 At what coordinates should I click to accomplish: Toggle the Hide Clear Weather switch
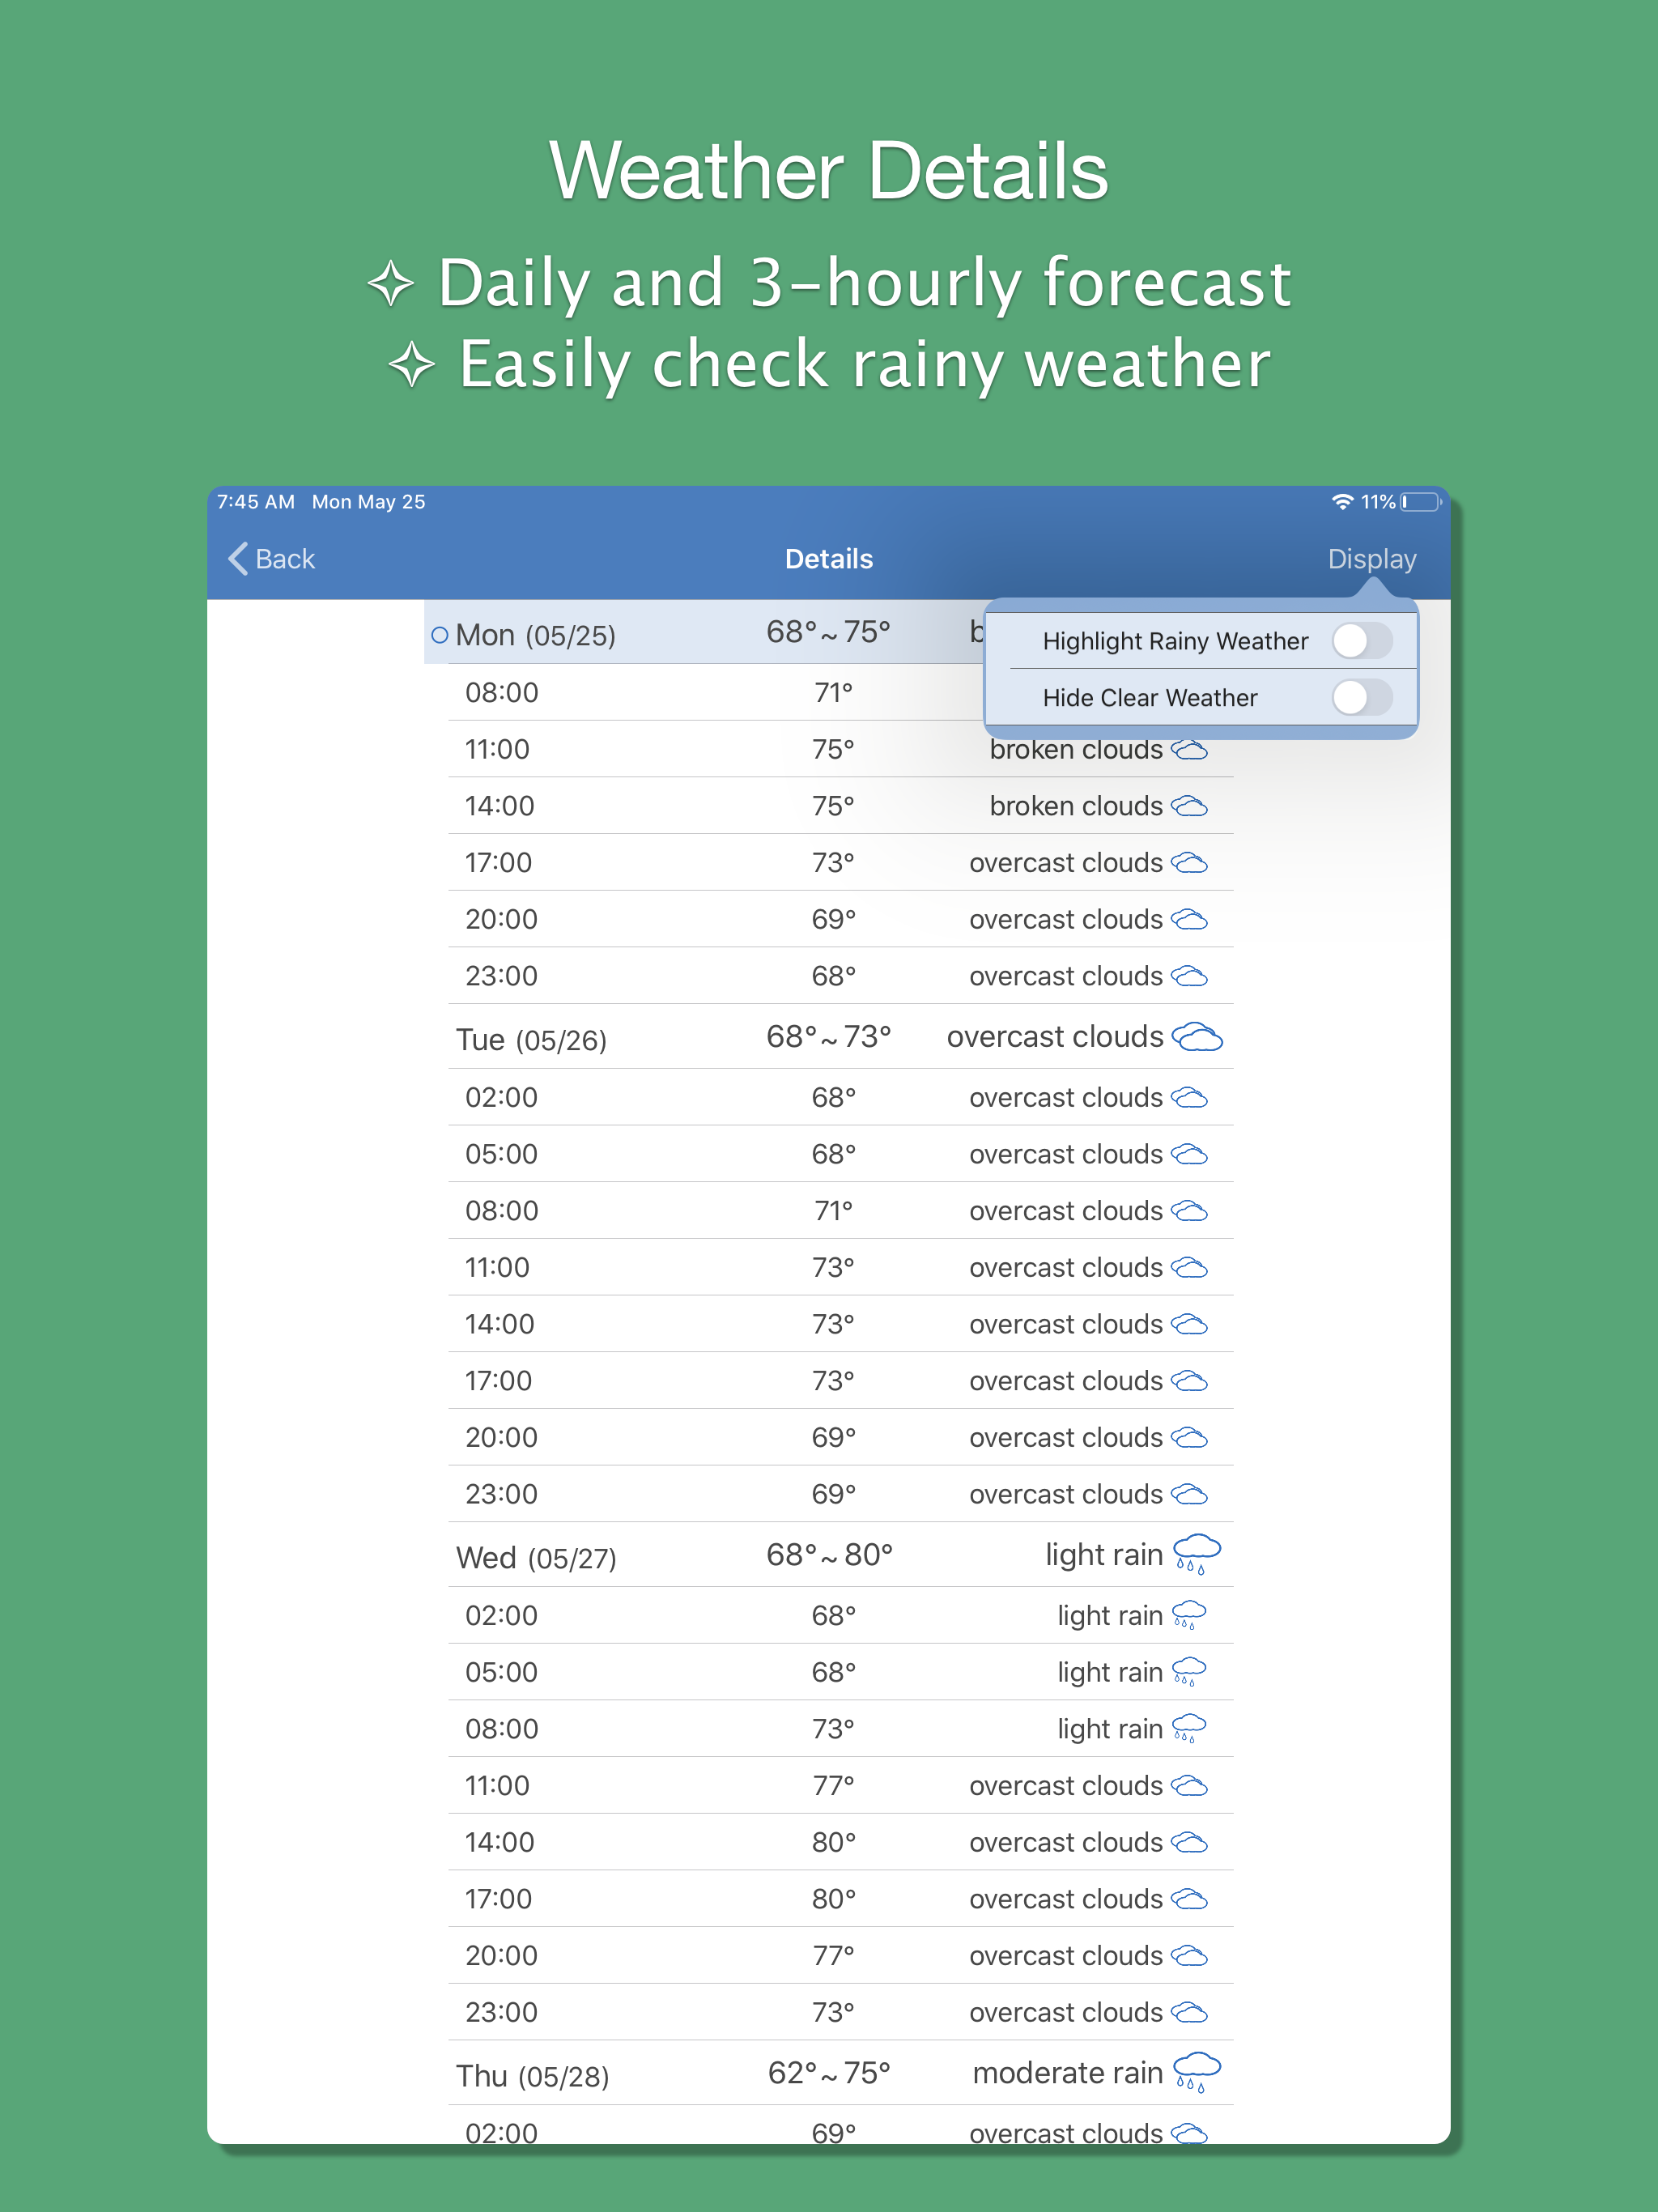tap(1362, 698)
